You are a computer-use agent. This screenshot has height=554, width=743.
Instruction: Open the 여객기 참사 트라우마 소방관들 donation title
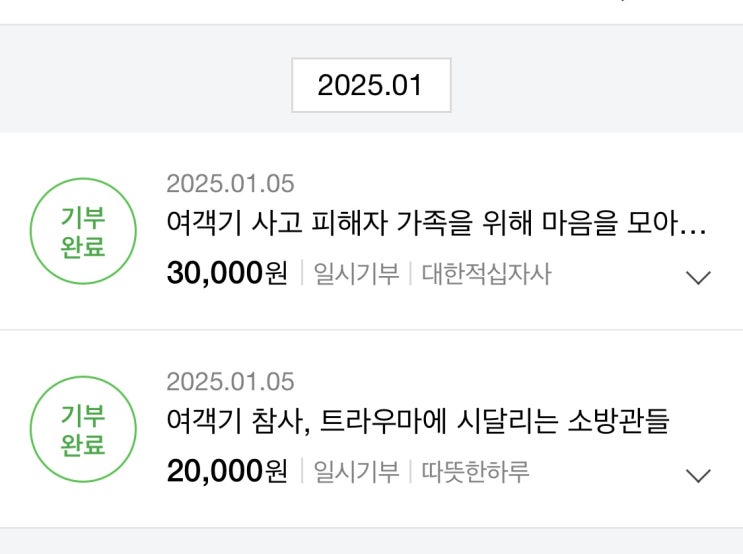pyautogui.click(x=417, y=423)
